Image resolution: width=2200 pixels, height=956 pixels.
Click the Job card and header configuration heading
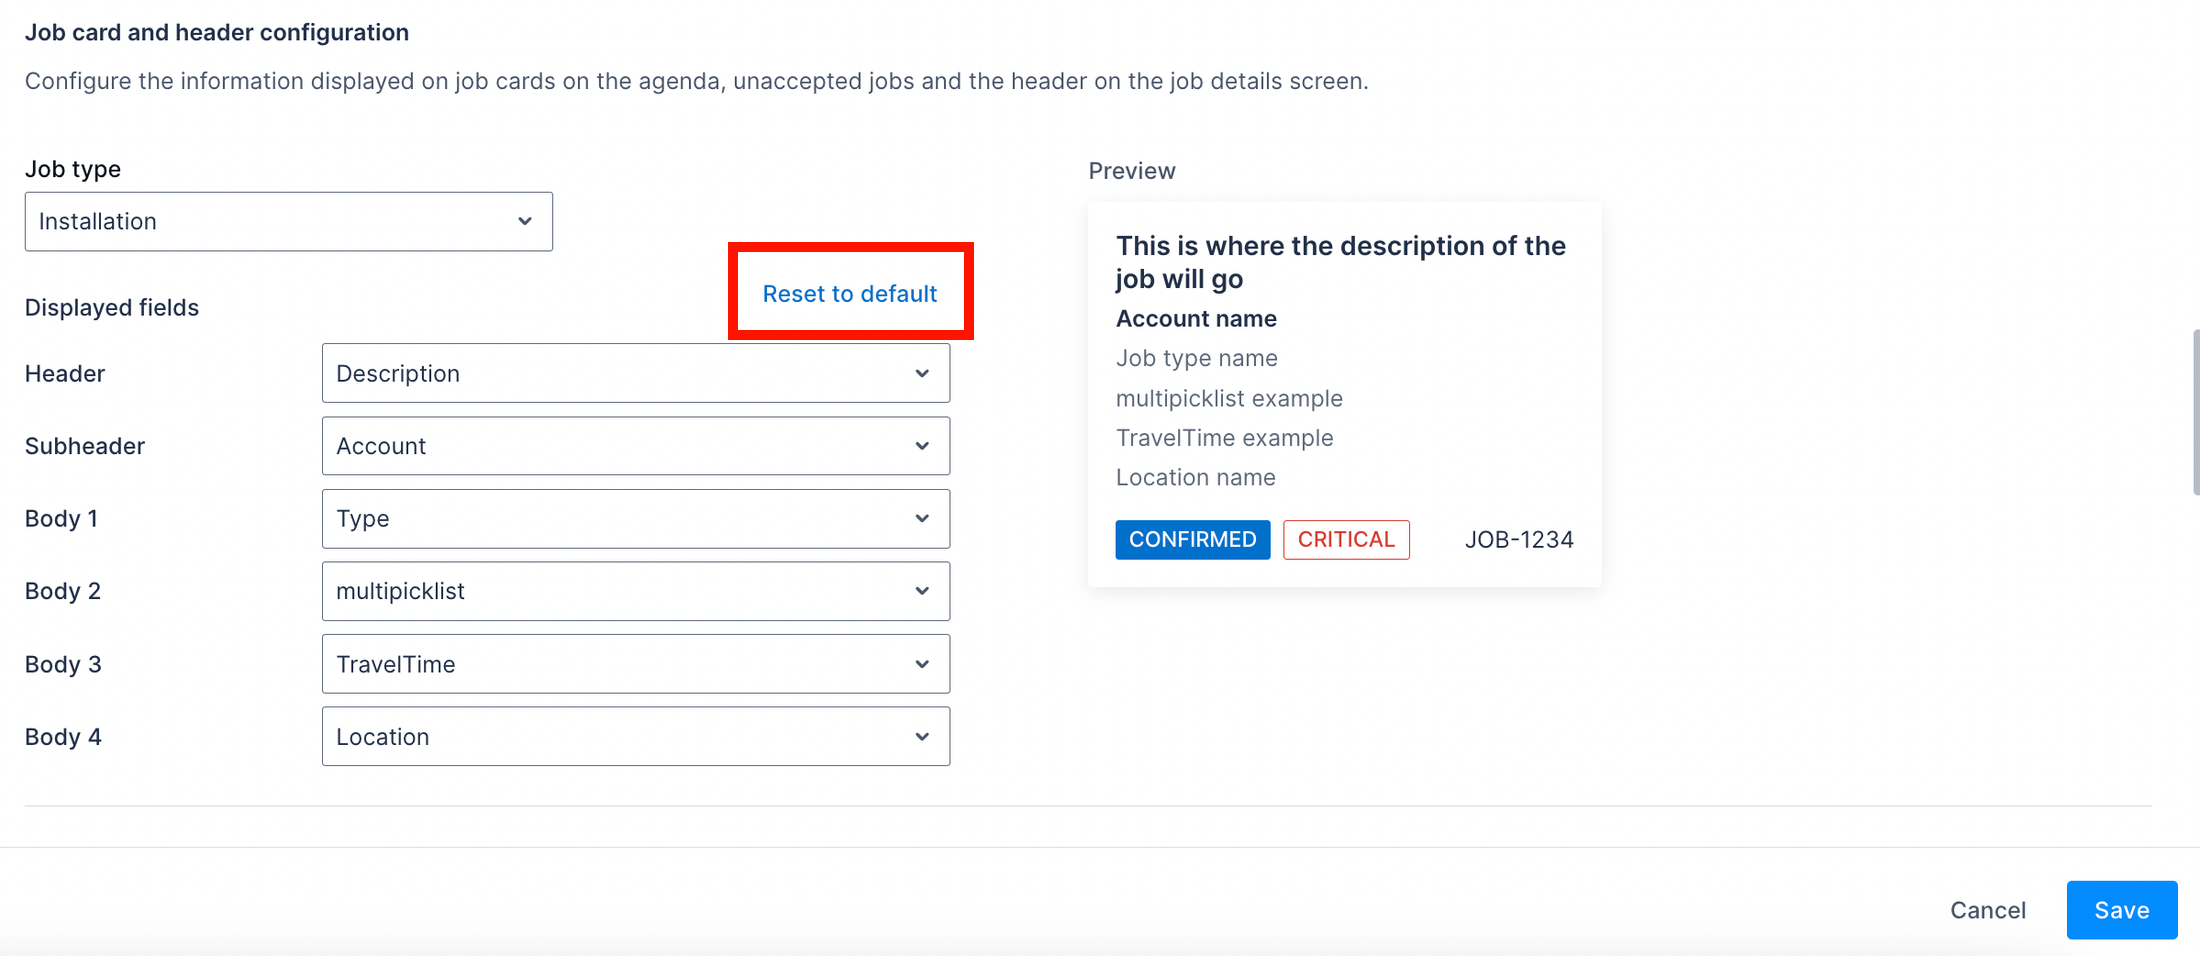217,32
